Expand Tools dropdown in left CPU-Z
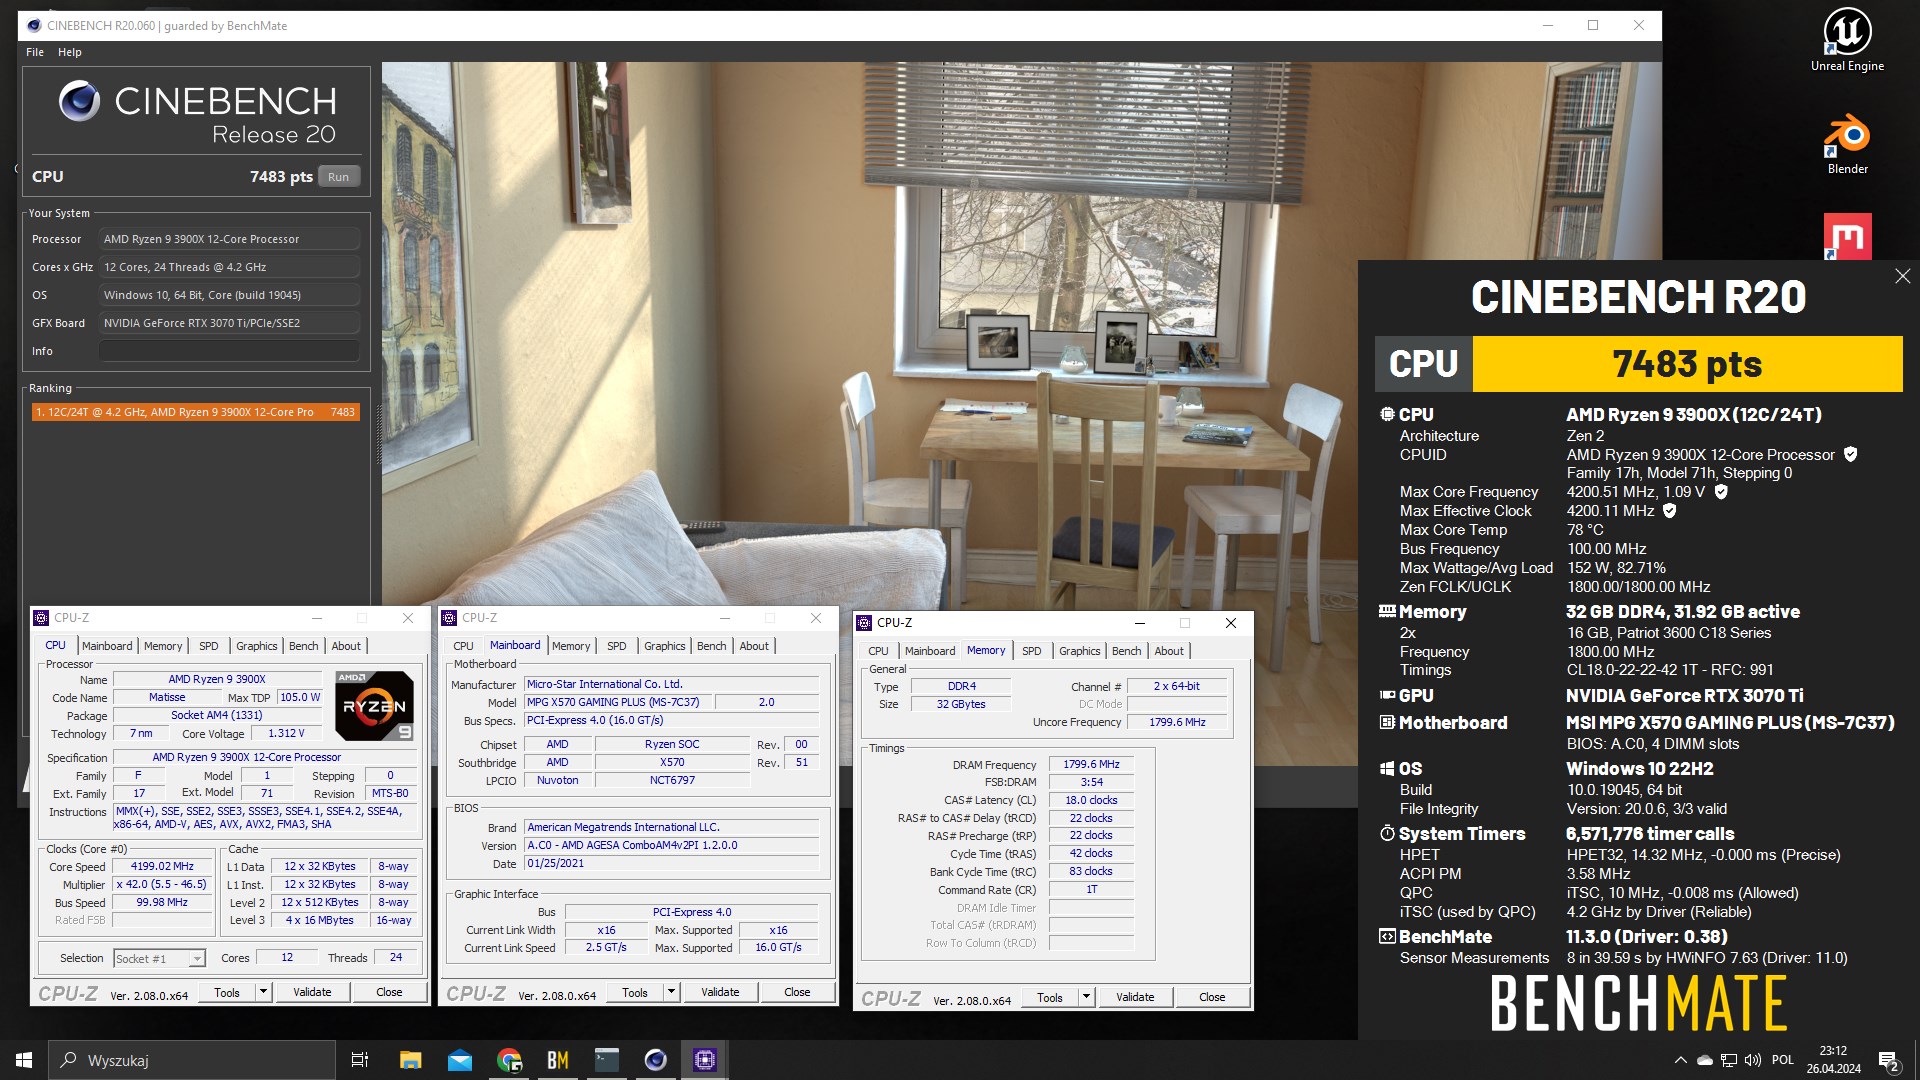Screen dimensions: 1920x1080 263,992
